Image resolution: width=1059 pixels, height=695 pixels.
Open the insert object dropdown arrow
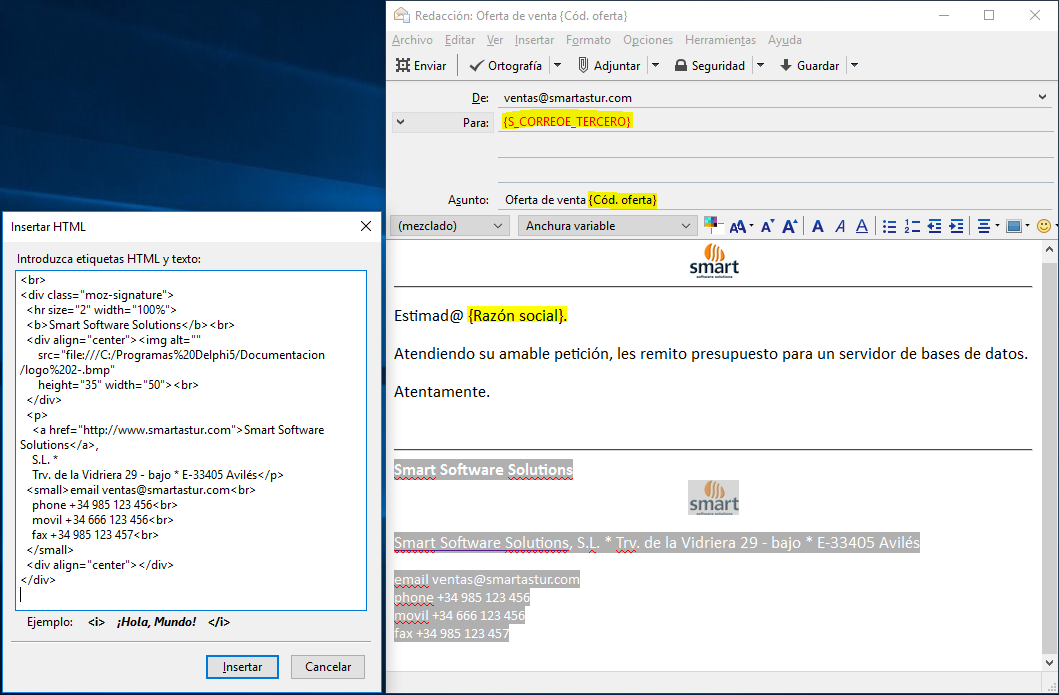1027,226
